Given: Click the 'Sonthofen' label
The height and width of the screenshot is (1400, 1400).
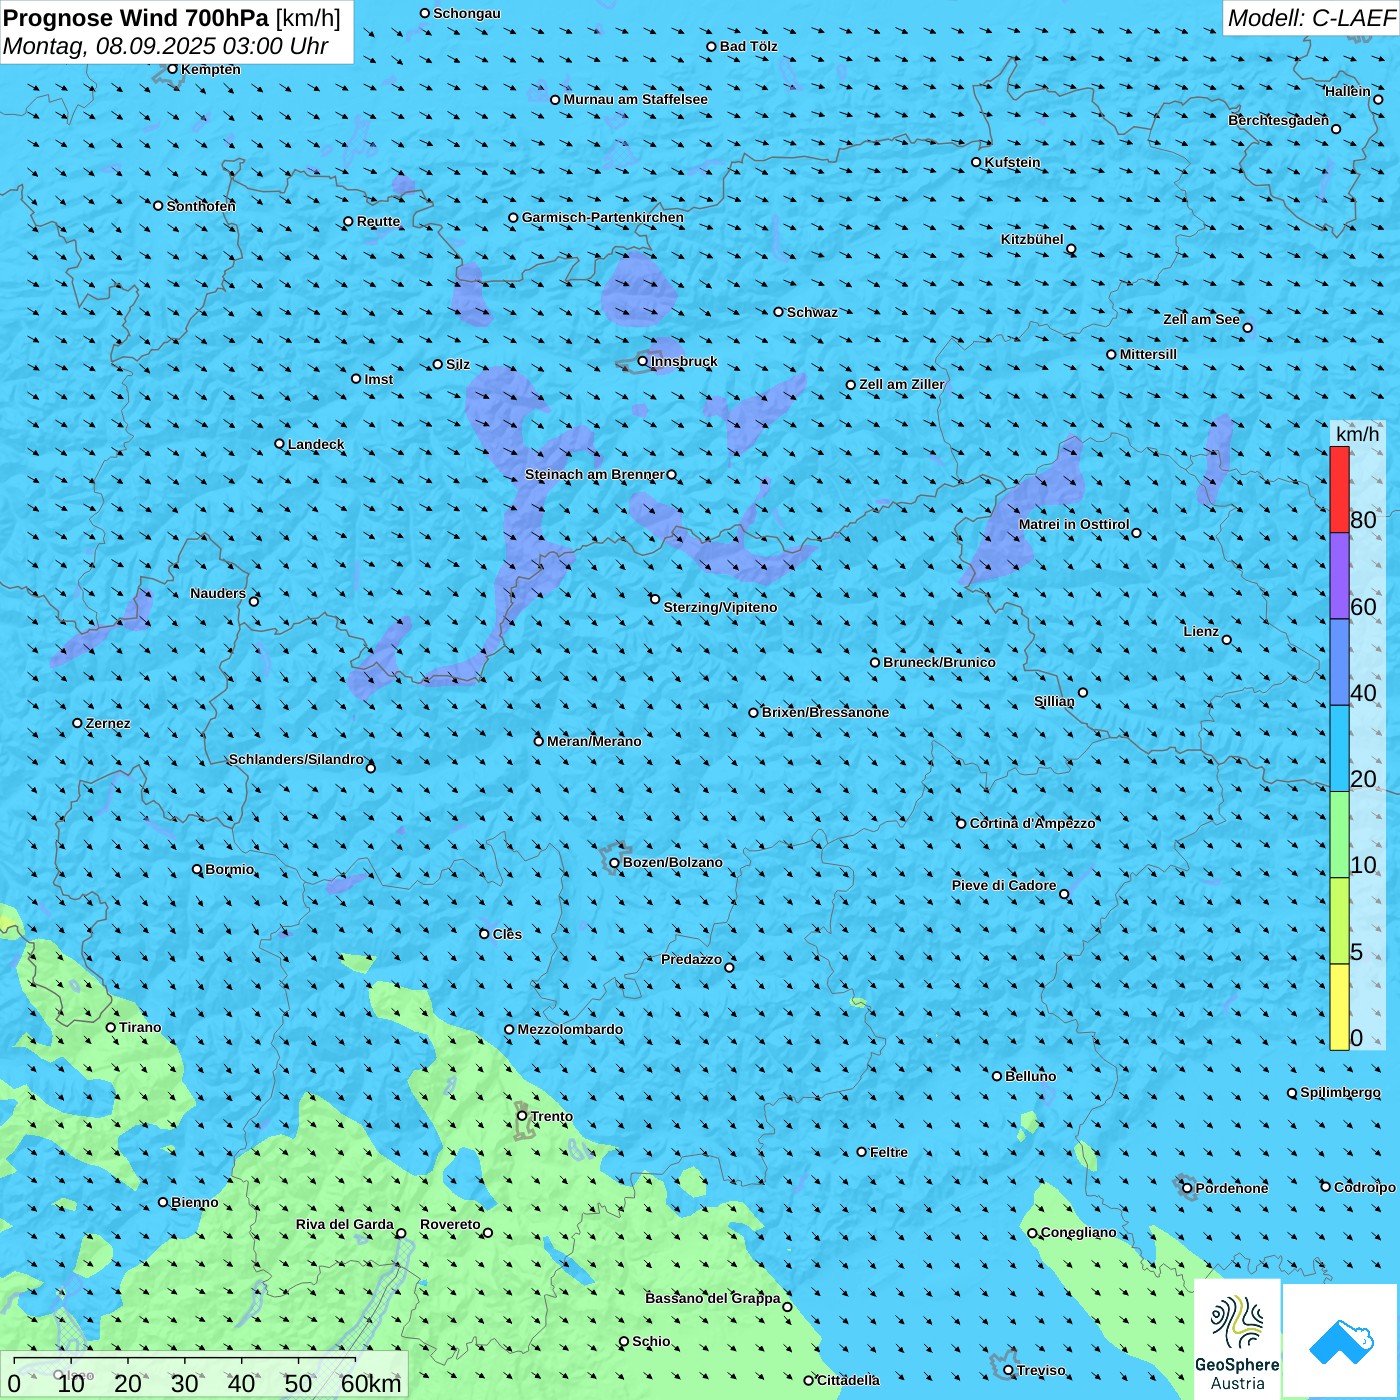Looking at the screenshot, I should pos(201,206).
